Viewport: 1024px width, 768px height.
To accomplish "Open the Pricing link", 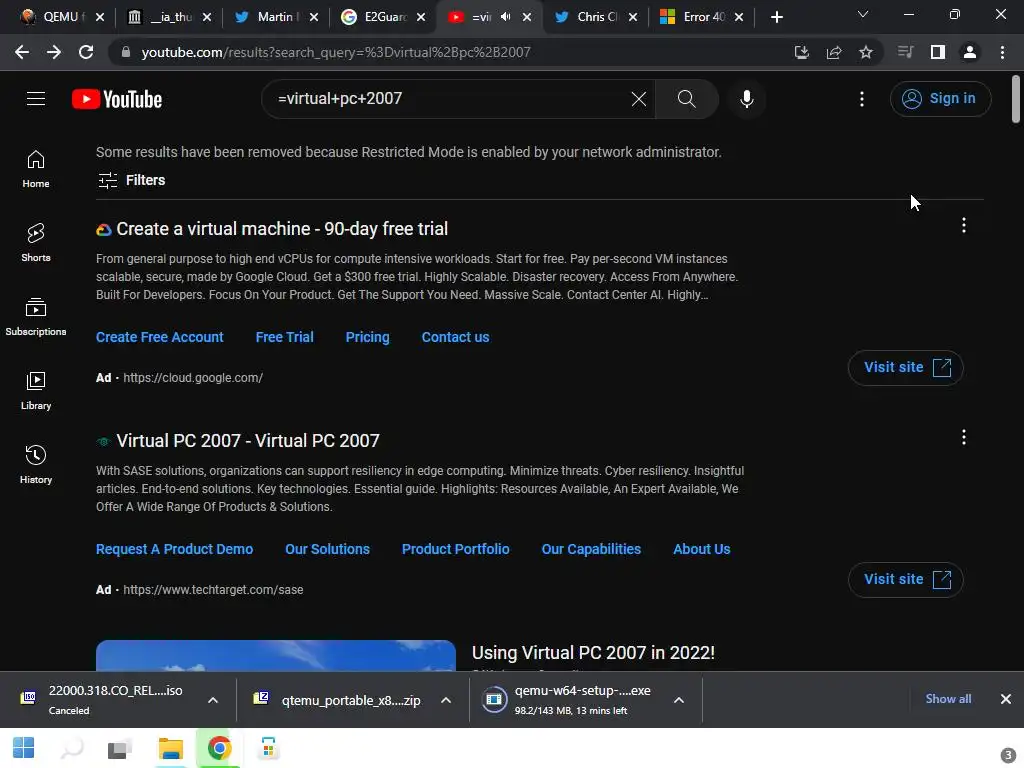I will [x=367, y=337].
